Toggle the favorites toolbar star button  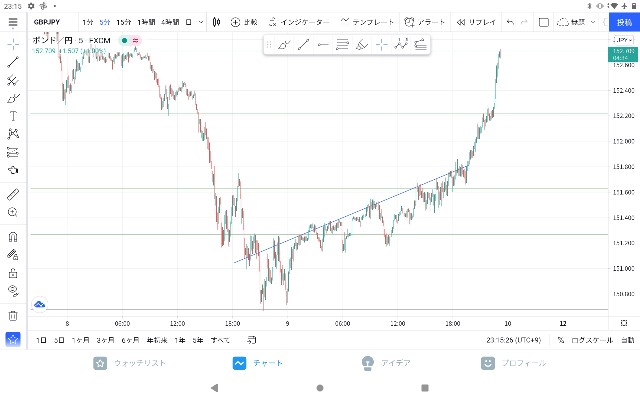coord(13,339)
